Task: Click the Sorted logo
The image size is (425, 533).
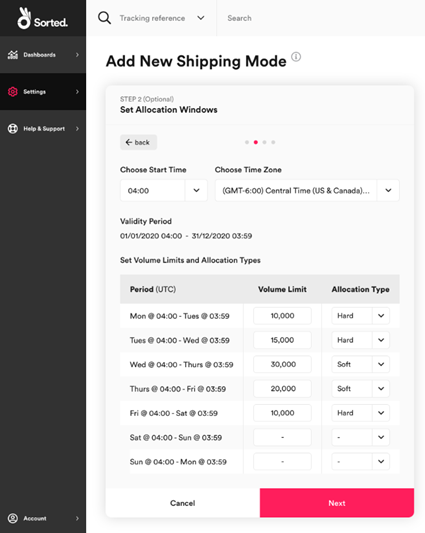Action: 42,18
